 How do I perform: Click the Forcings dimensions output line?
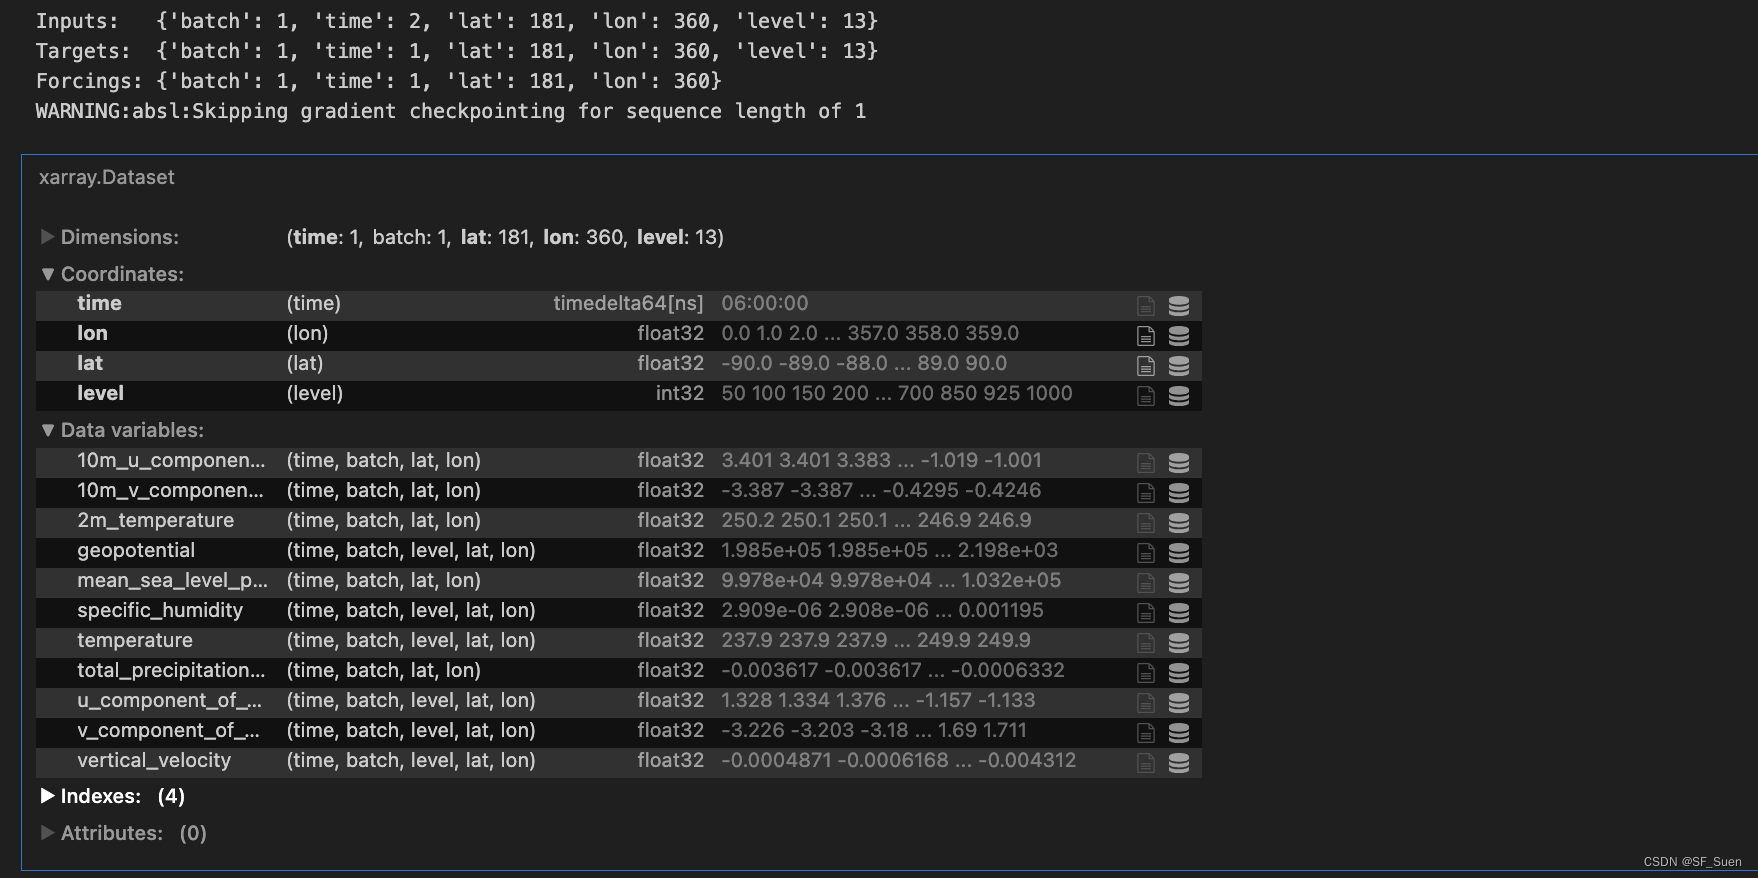[379, 81]
